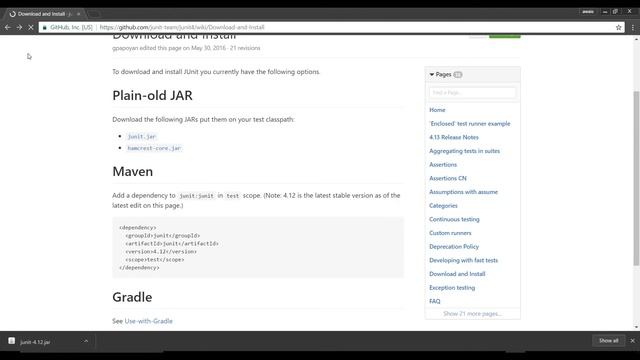The image size is (640, 360).
Task: Click the address bar URL
Action: (x=182, y=27)
